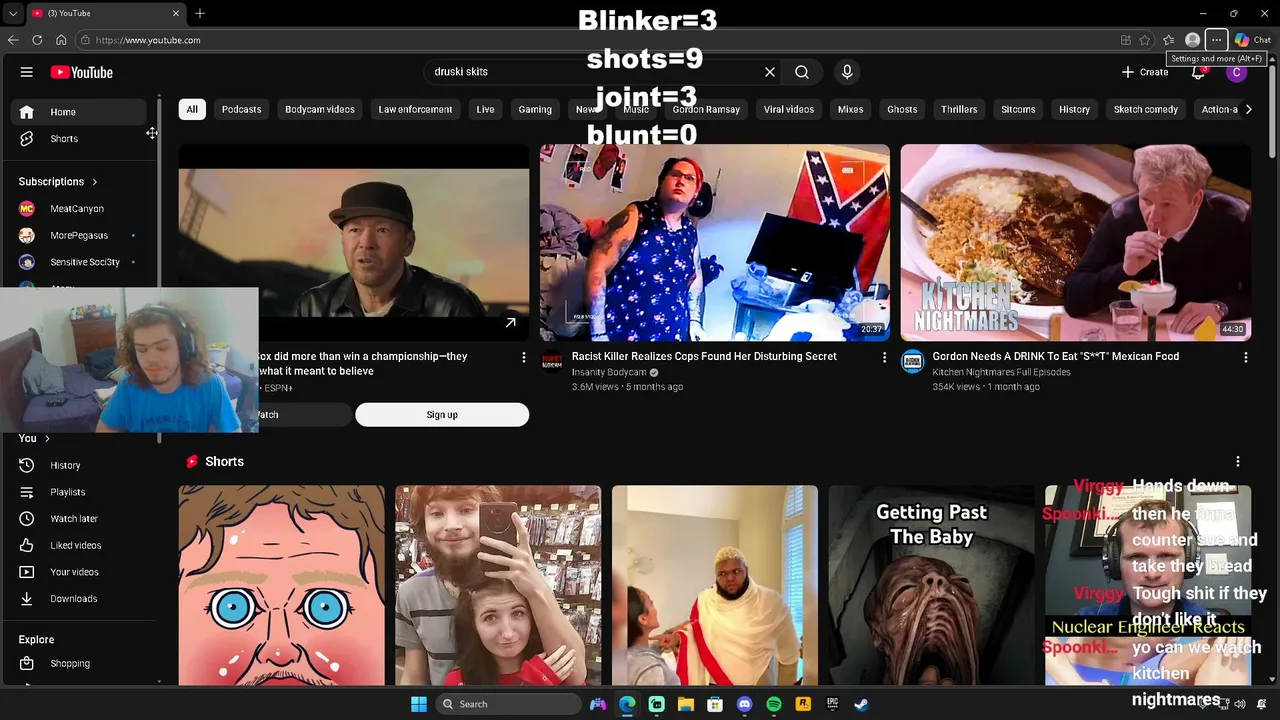Click the YouTube logo
Image resolution: width=1280 pixels, height=720 pixels.
[81, 72]
